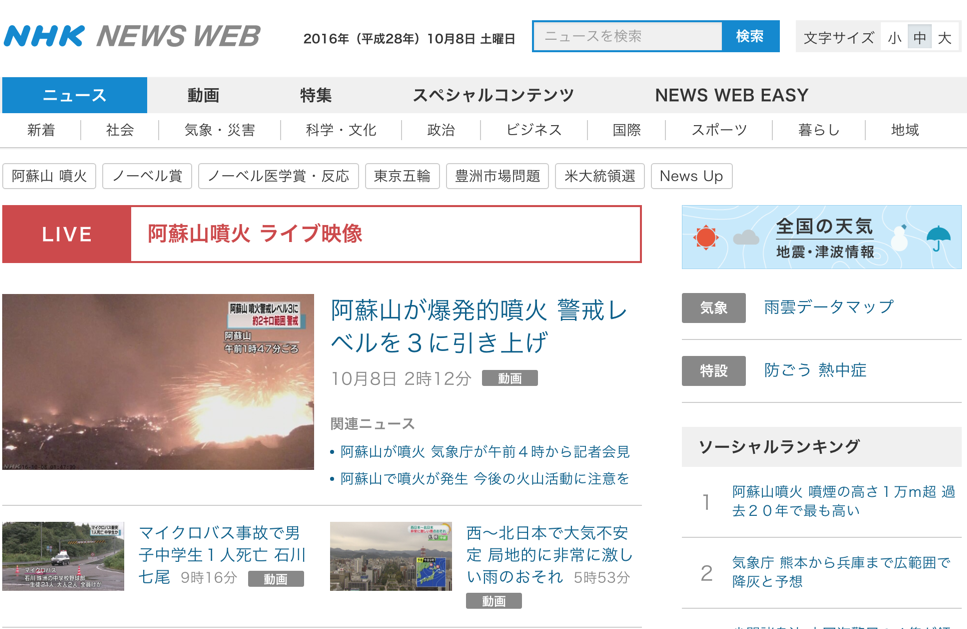Click the sun icon in the weather banner

706,236
